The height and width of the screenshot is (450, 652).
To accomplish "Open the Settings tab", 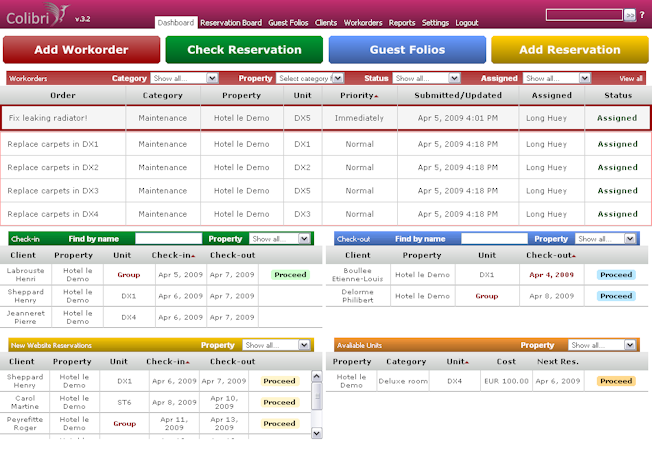I will tap(435, 22).
